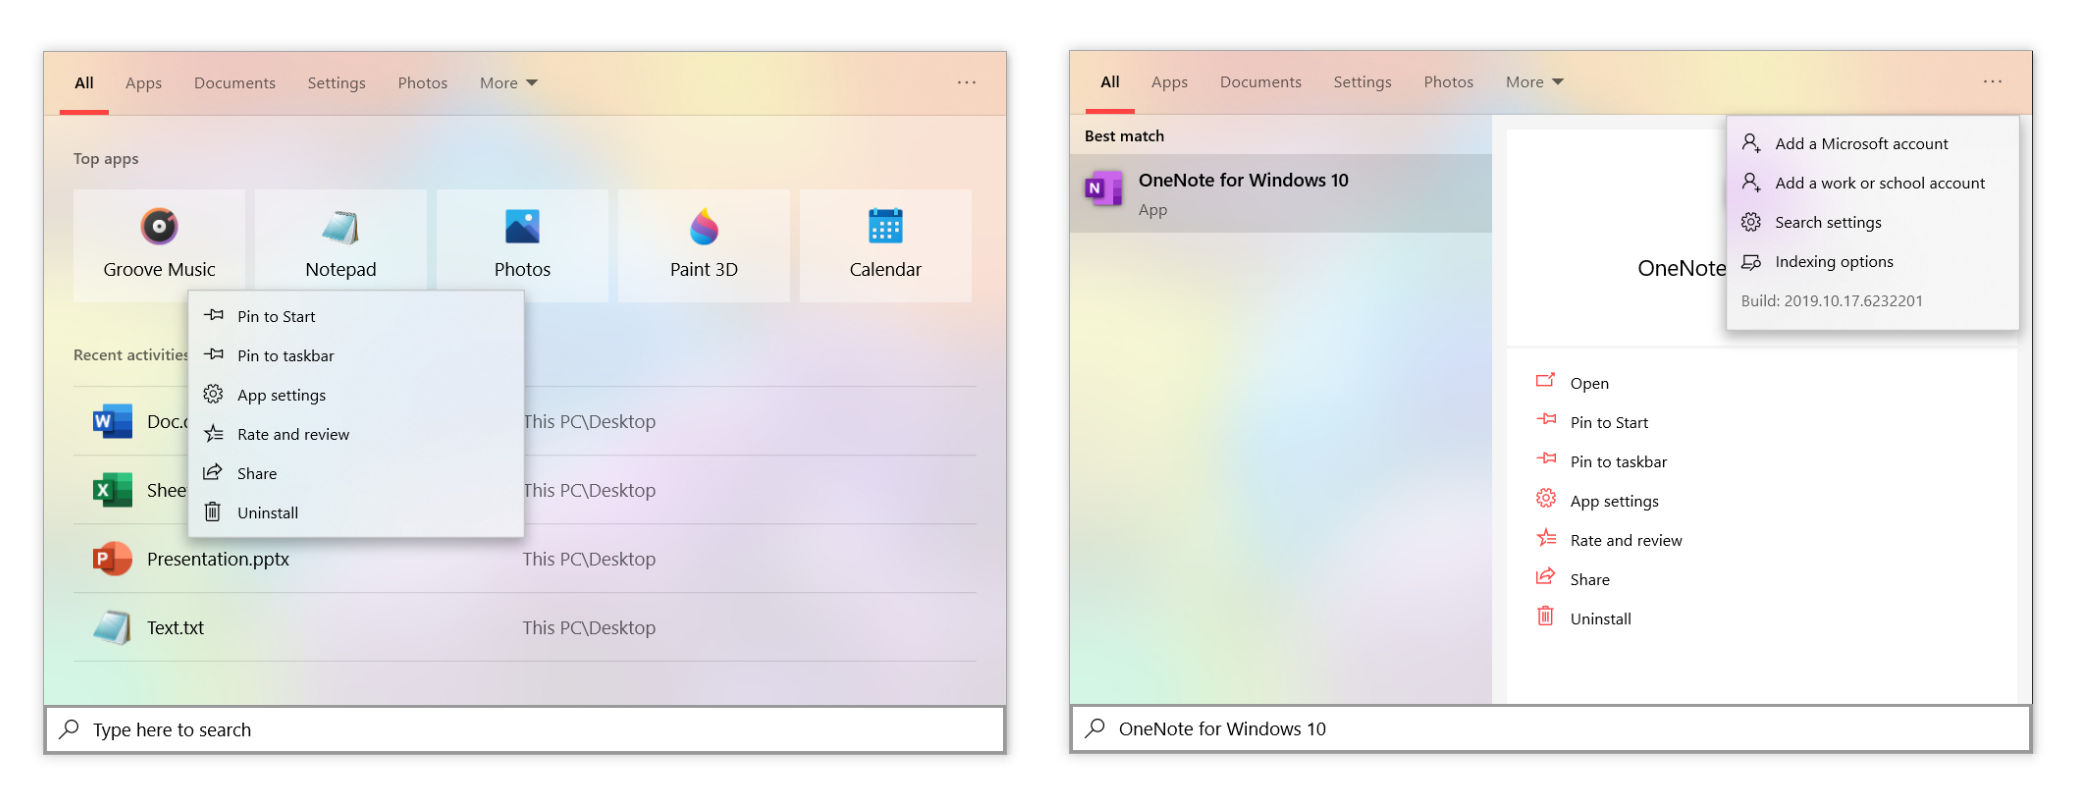Open the Groove Music app tile
Viewport: 2075px width, 794px height.
(x=159, y=245)
